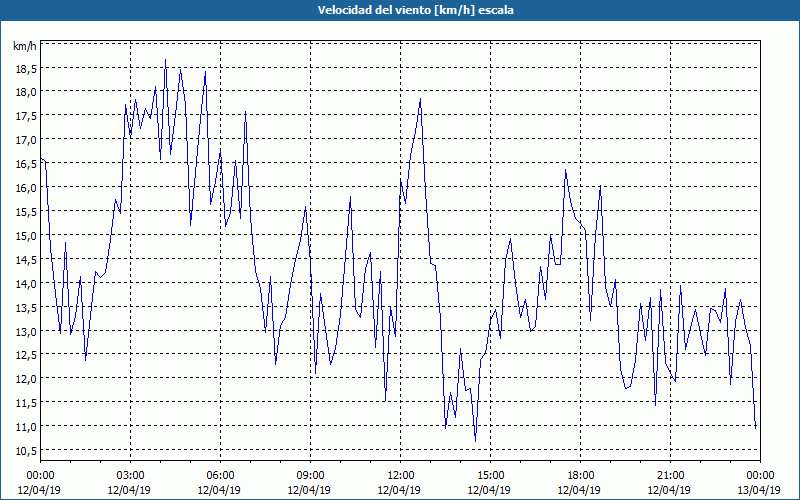800x500 pixels.
Task: Select the '12/04/19' date below 15:00
Action: coord(490,490)
